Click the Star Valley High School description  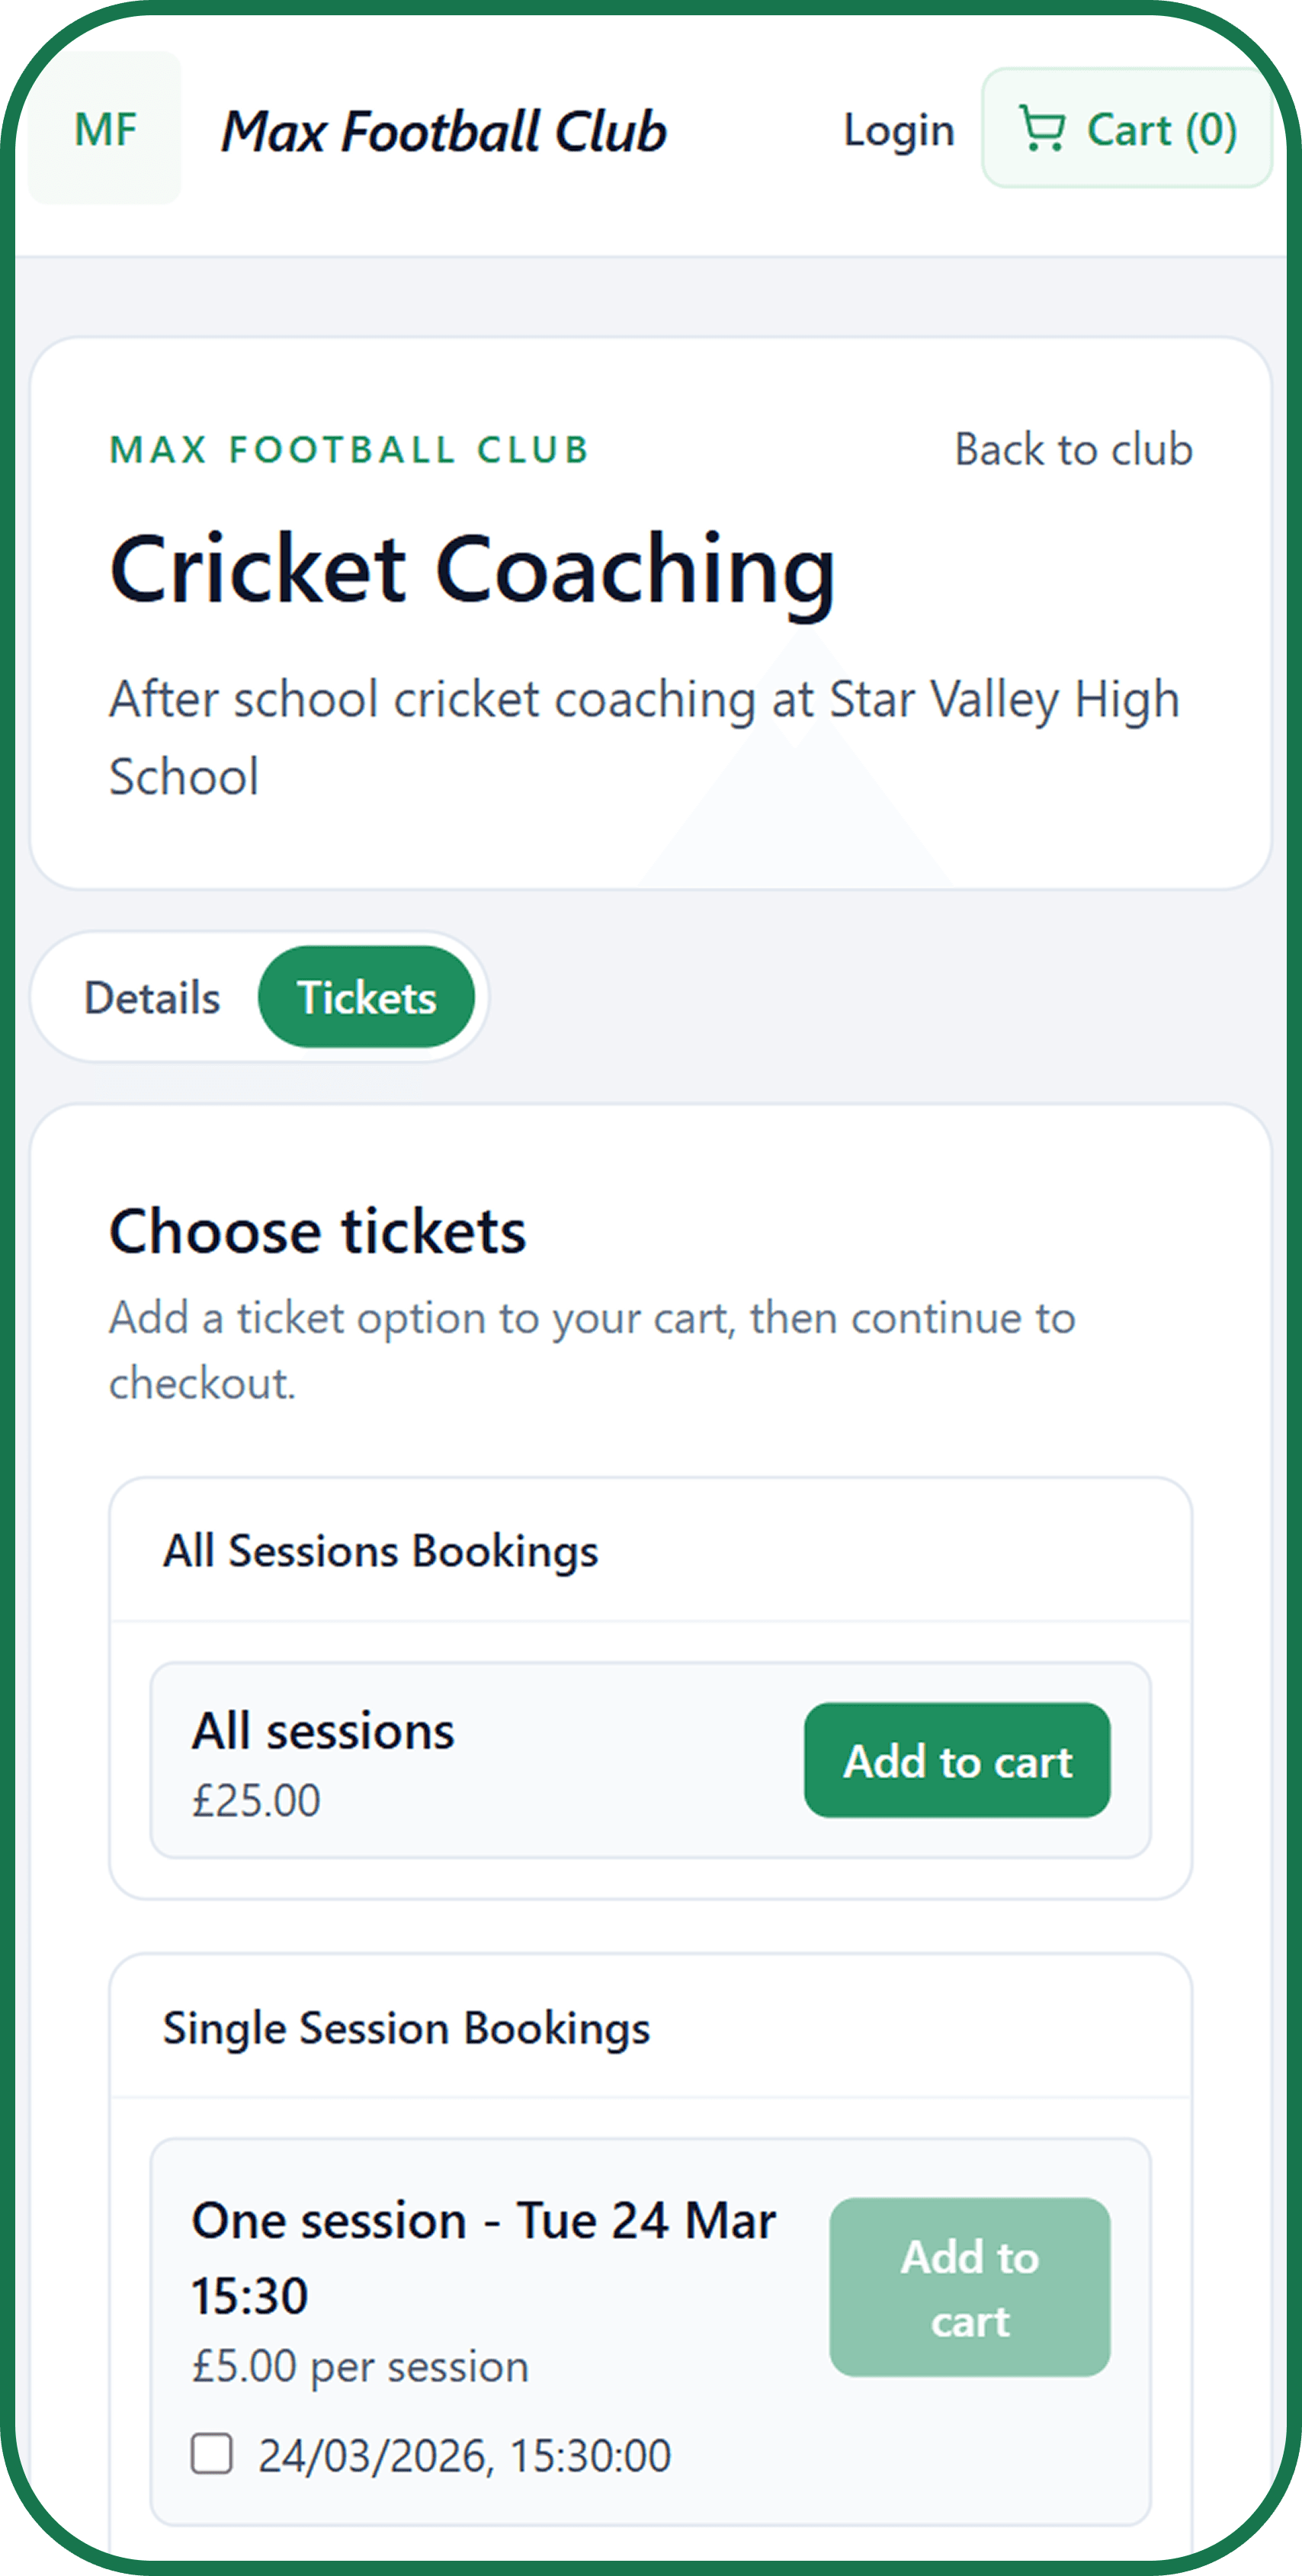pos(643,737)
